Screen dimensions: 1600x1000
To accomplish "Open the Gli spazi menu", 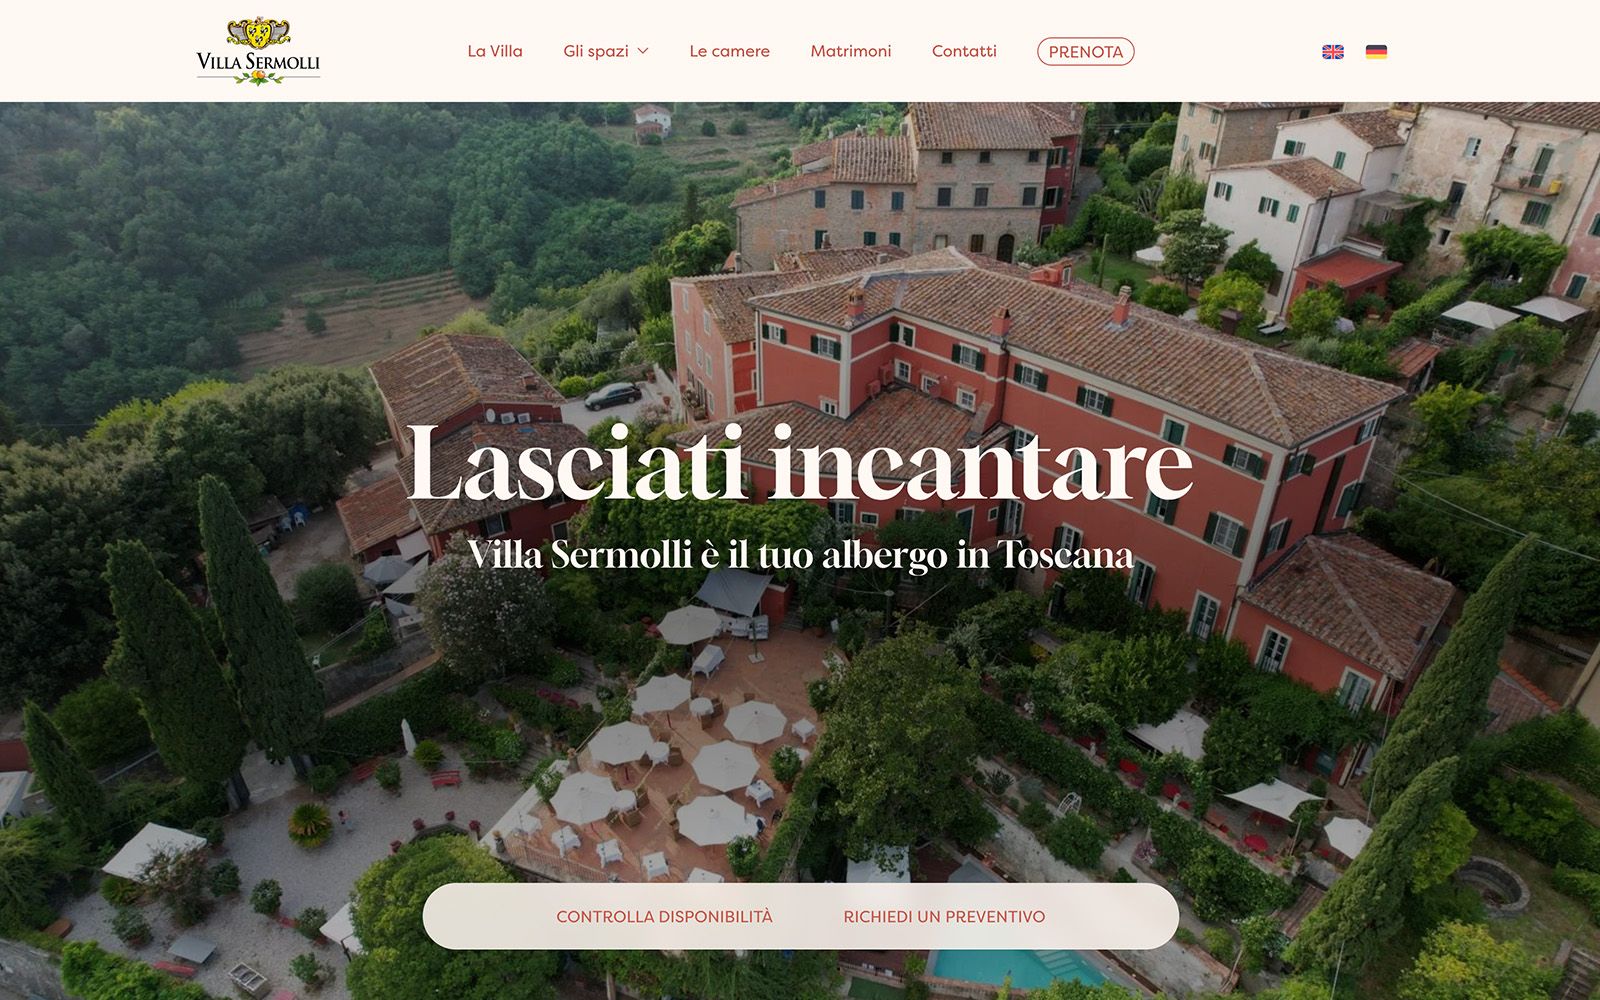I will [596, 51].
